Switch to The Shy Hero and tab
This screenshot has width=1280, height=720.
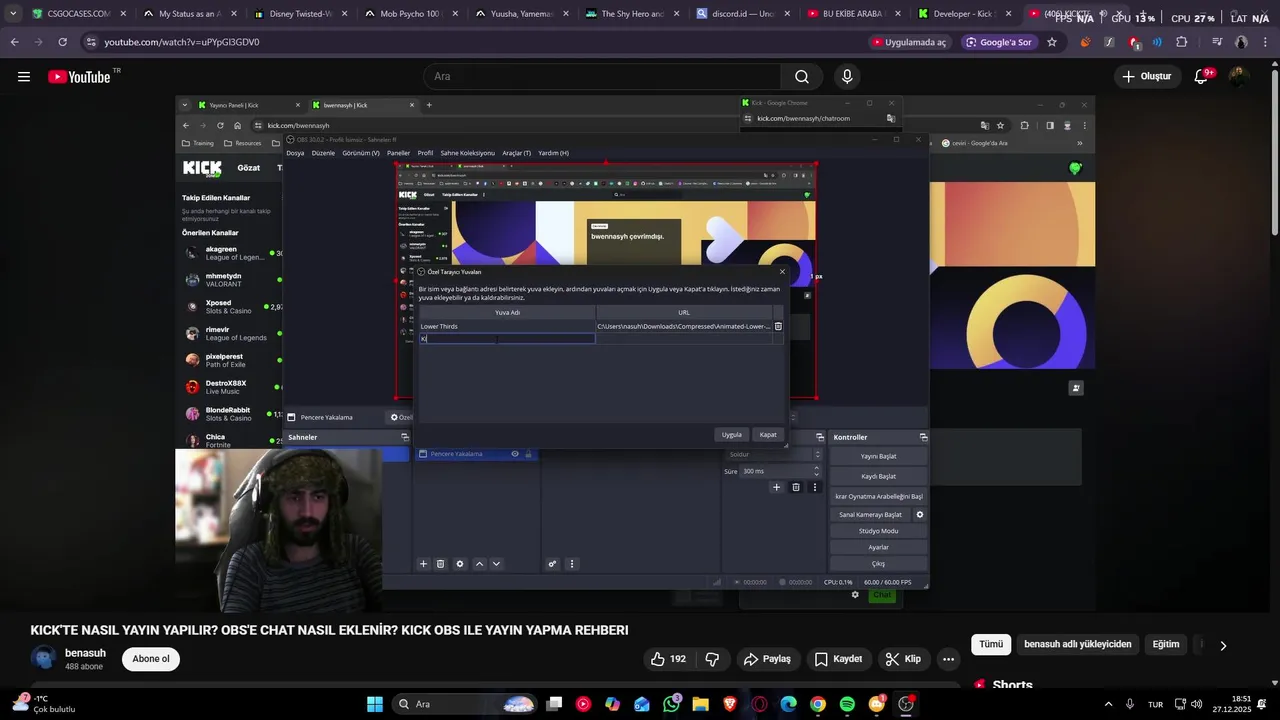tap(630, 14)
